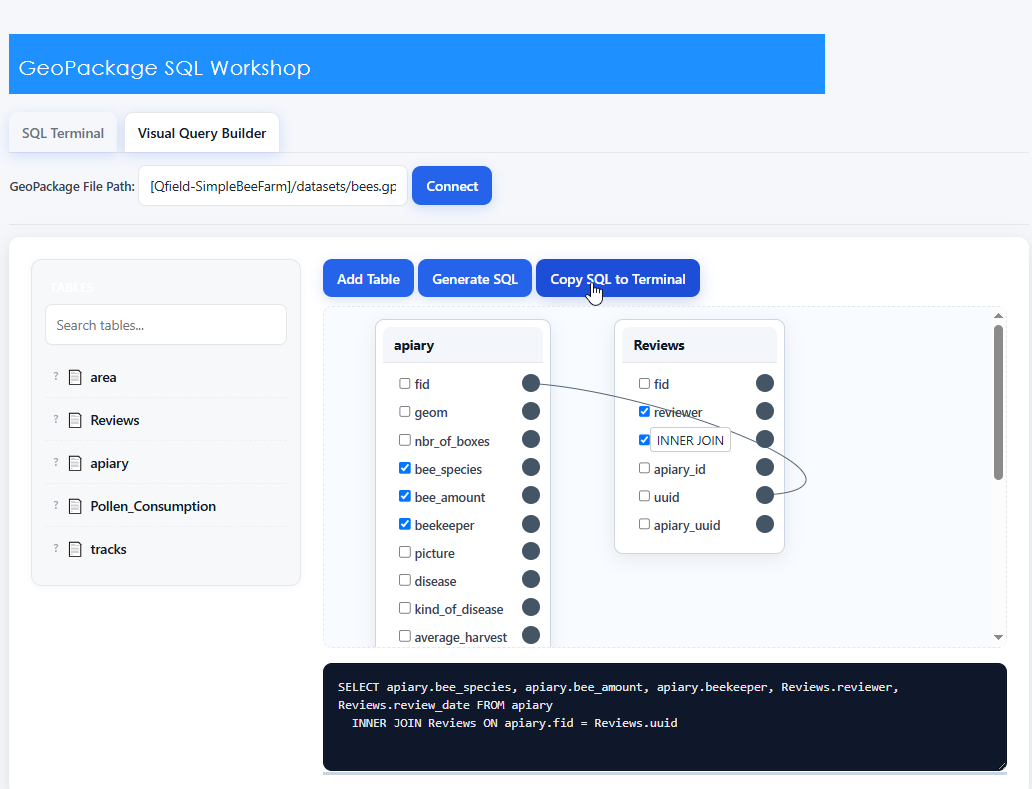Click the connector dot for apiary fid
Screen dimensions: 1032x789
pyautogui.click(x=531, y=383)
